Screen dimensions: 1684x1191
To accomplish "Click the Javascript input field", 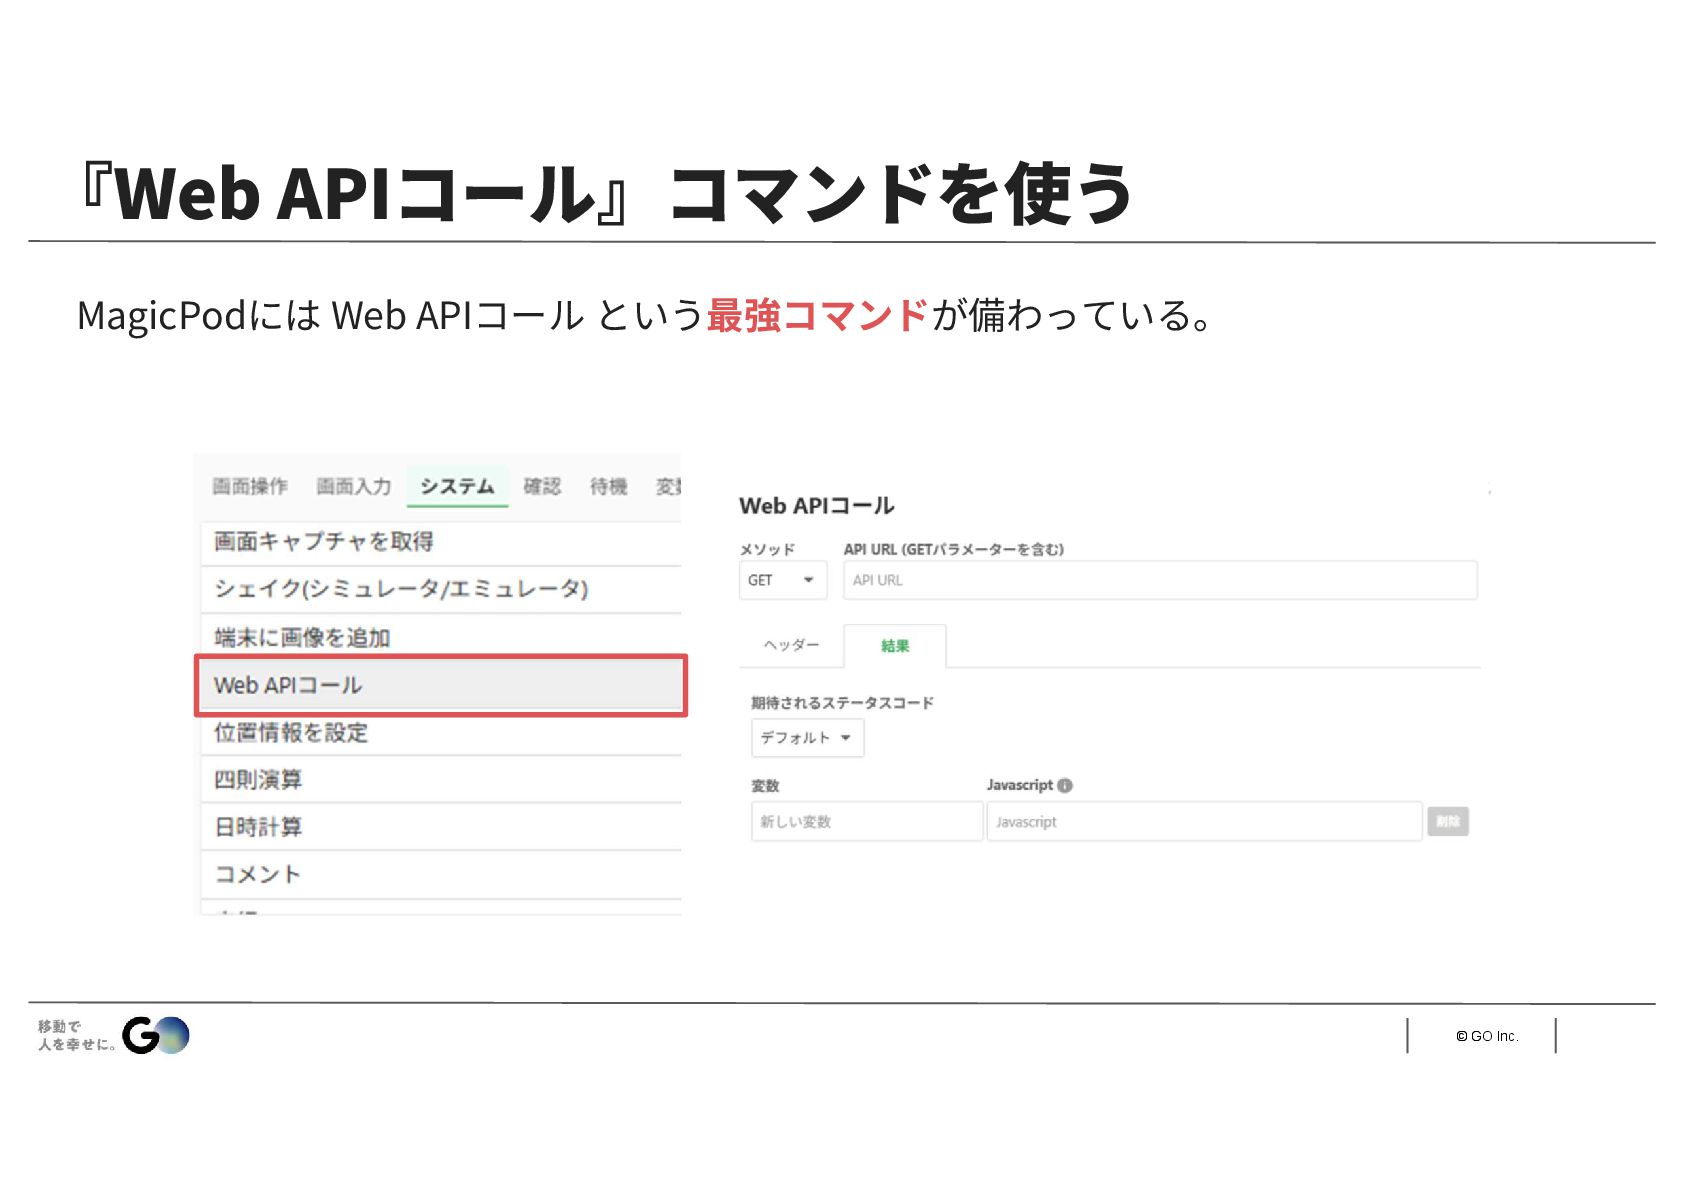I will click(1204, 822).
